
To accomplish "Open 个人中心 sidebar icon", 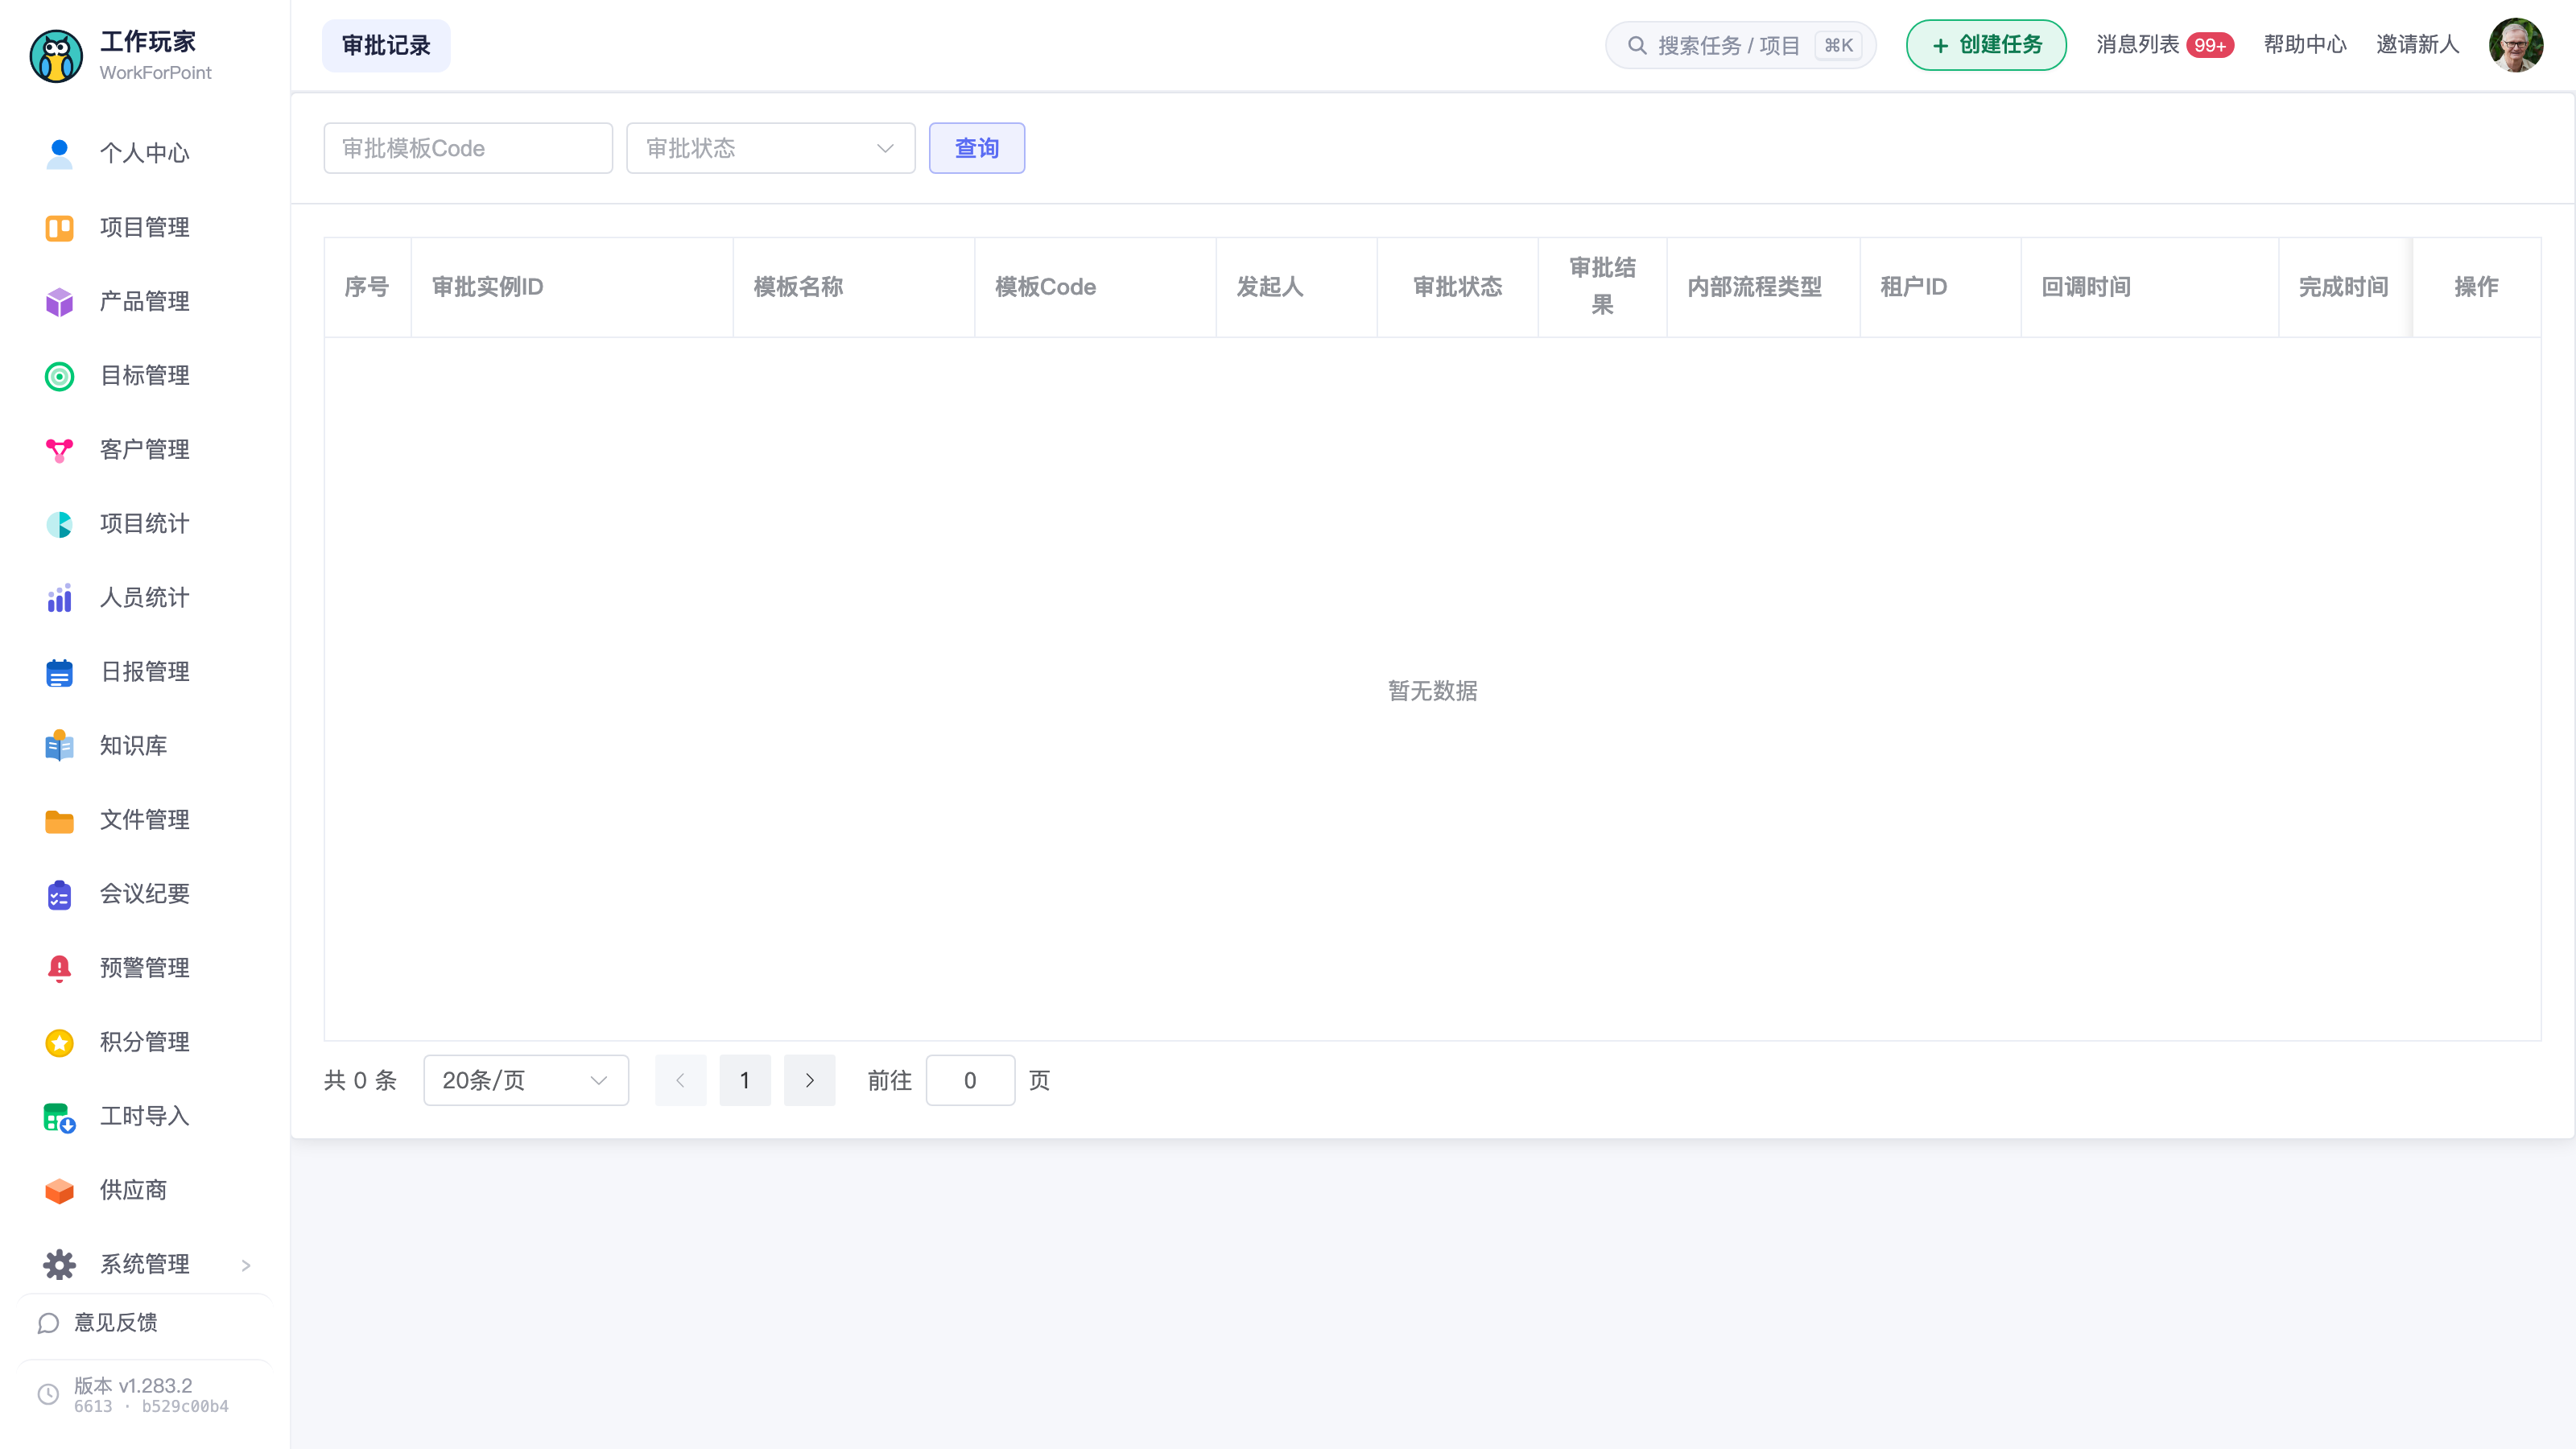I will (59, 153).
